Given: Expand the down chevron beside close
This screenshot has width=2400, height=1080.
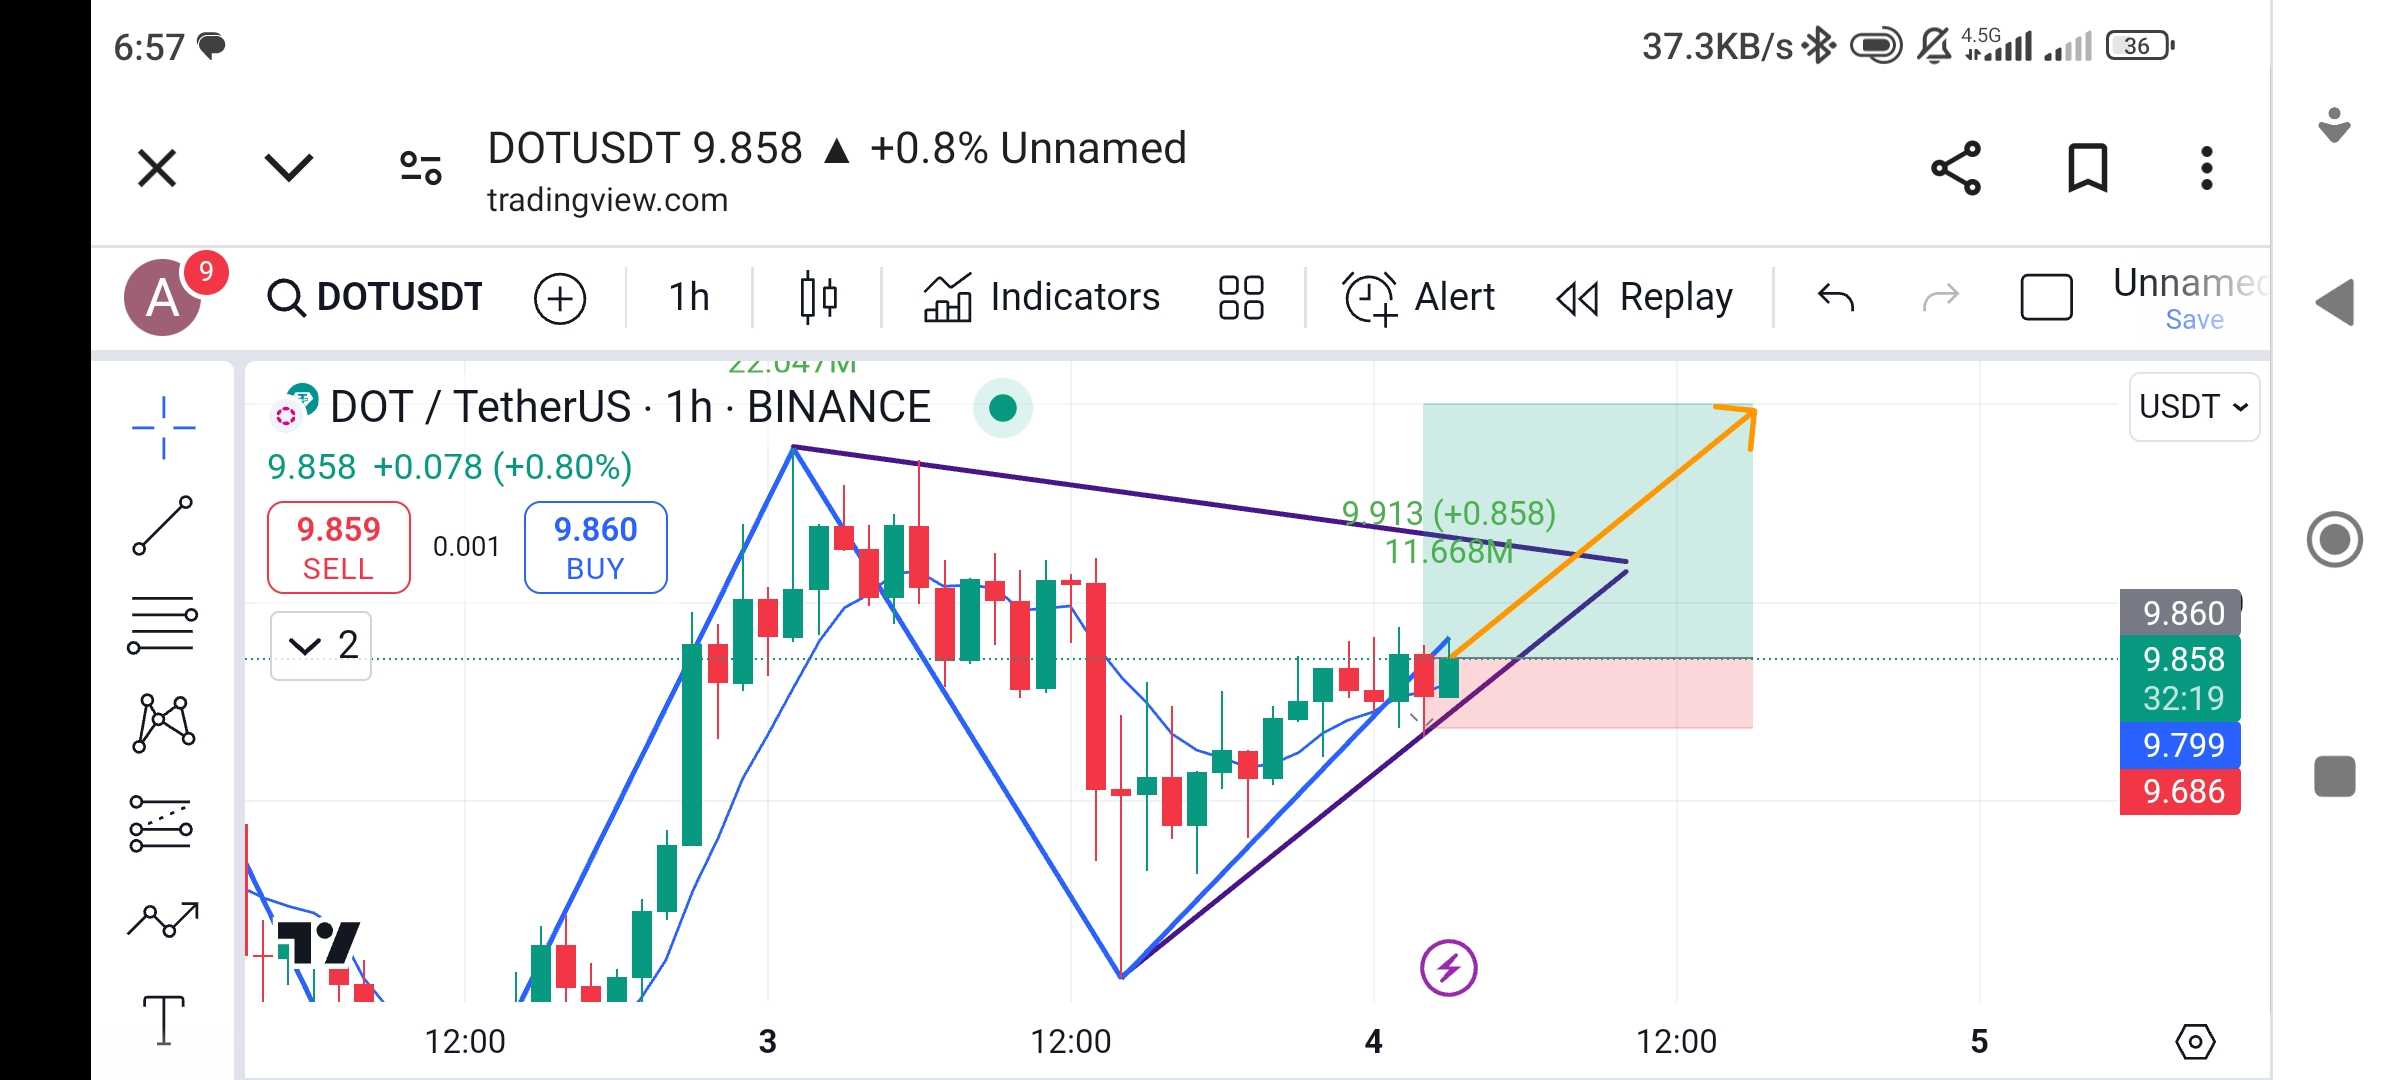Looking at the screenshot, I should pyautogui.click(x=289, y=167).
